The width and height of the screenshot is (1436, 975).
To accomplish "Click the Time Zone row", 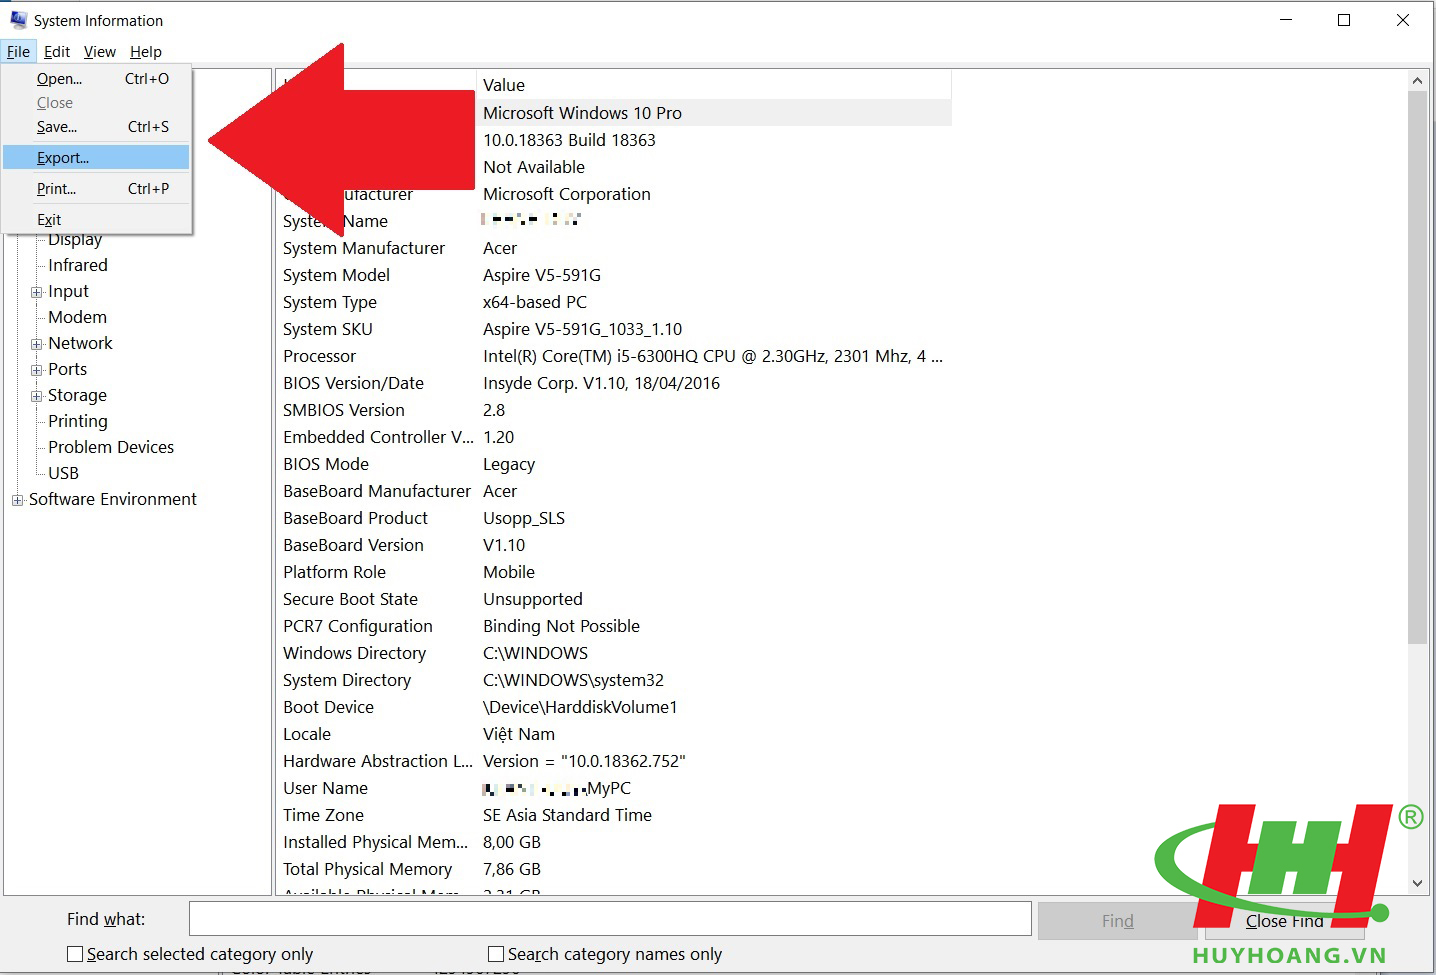I will (614, 815).
